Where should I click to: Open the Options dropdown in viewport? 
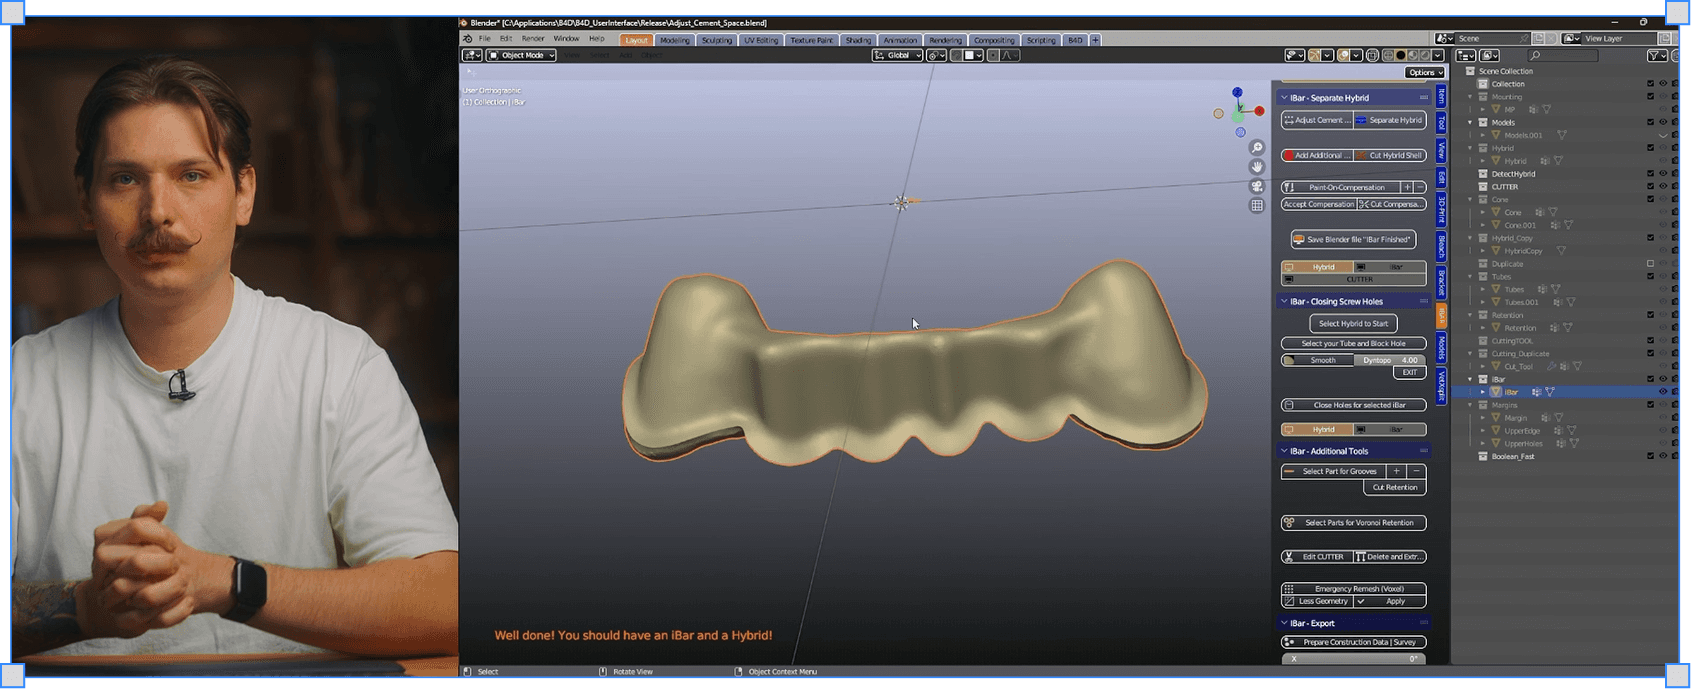coord(1425,73)
